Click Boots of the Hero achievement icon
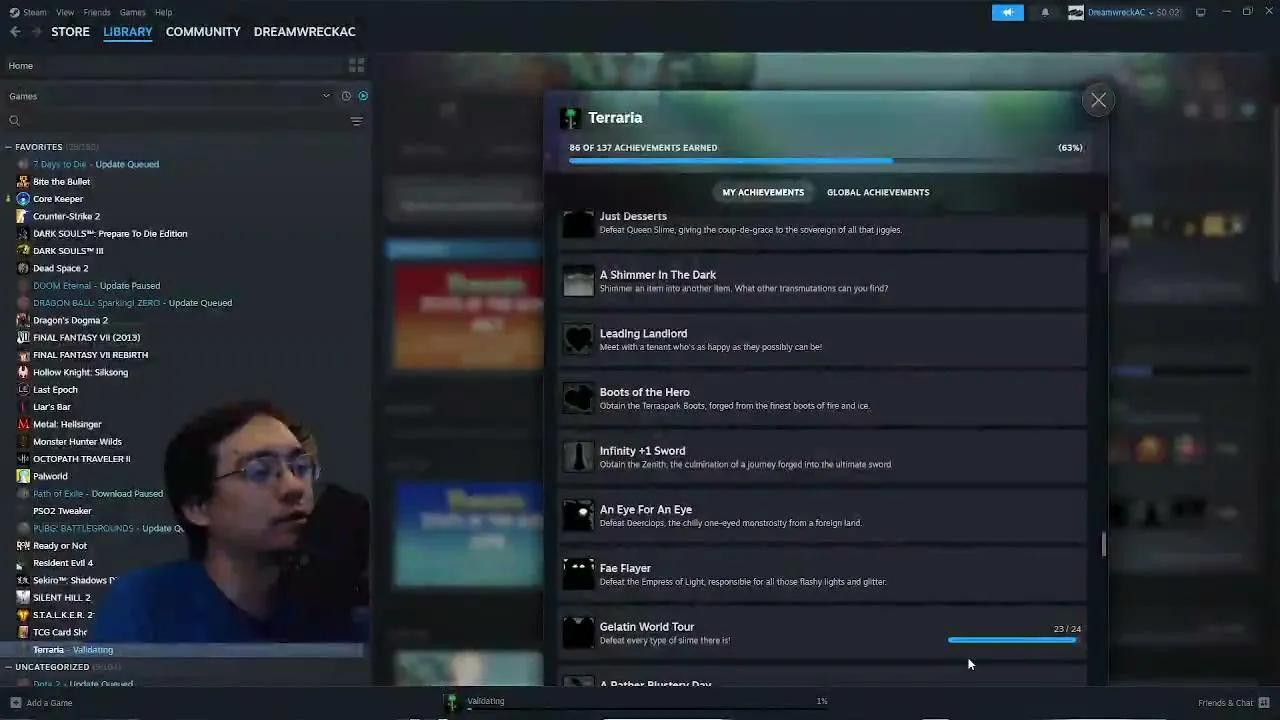Image resolution: width=1280 pixels, height=720 pixels. [578, 398]
